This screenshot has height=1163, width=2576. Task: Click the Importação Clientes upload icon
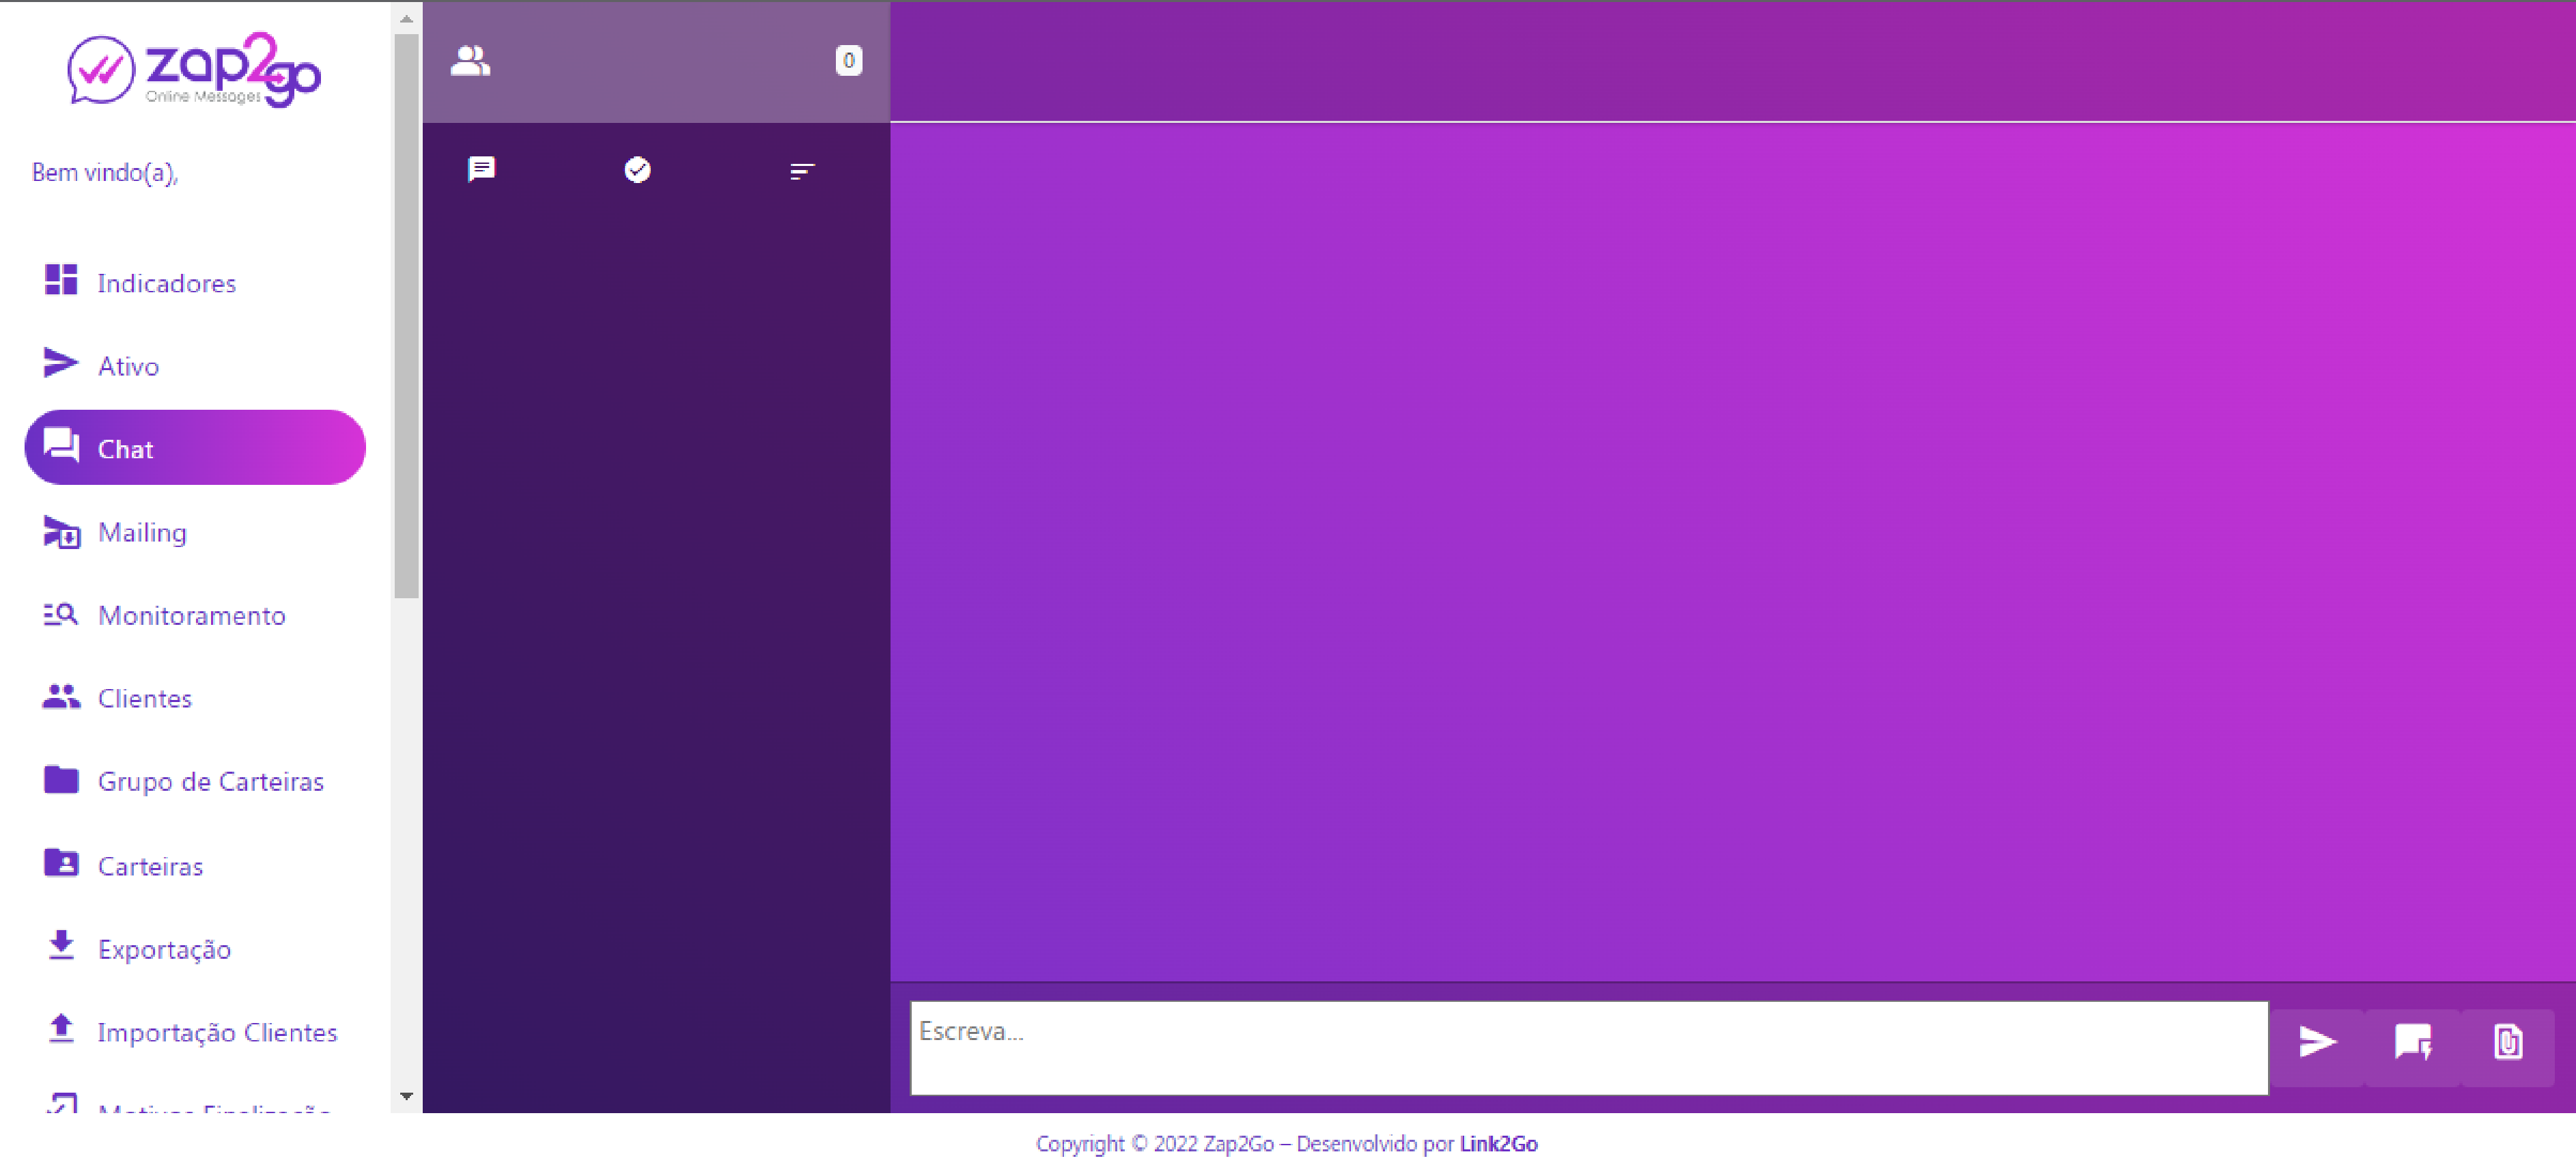(61, 1028)
